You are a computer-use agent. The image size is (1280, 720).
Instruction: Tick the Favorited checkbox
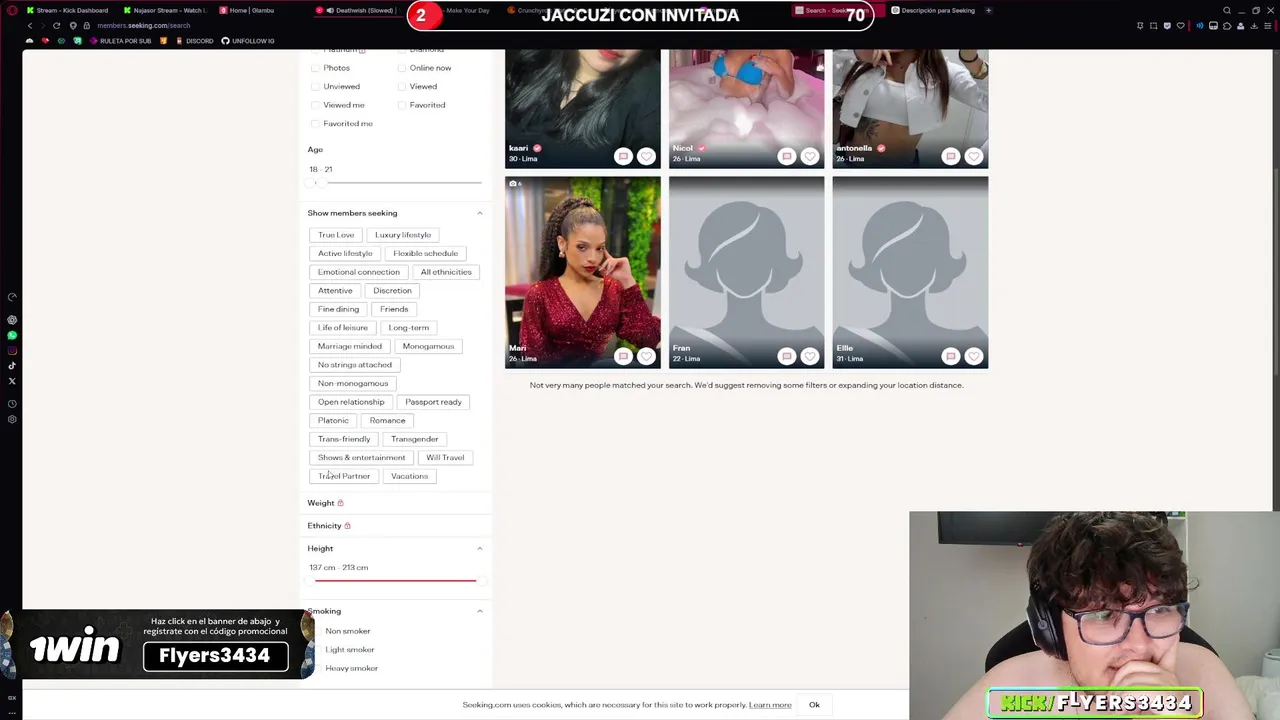[402, 105]
